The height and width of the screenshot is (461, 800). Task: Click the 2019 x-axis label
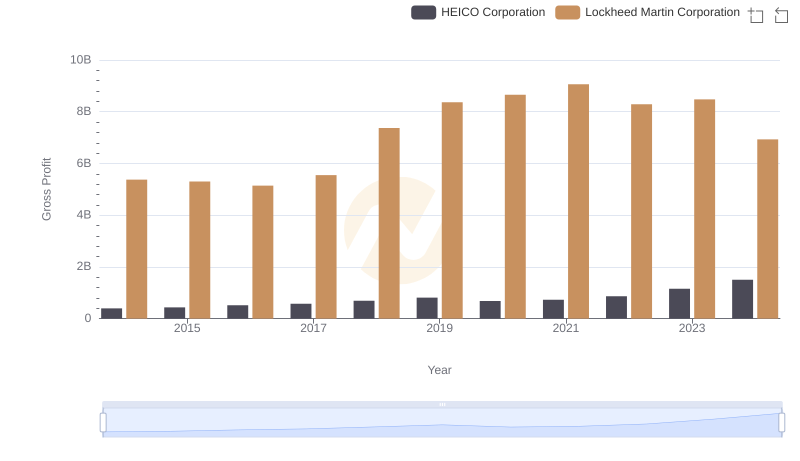click(x=439, y=328)
